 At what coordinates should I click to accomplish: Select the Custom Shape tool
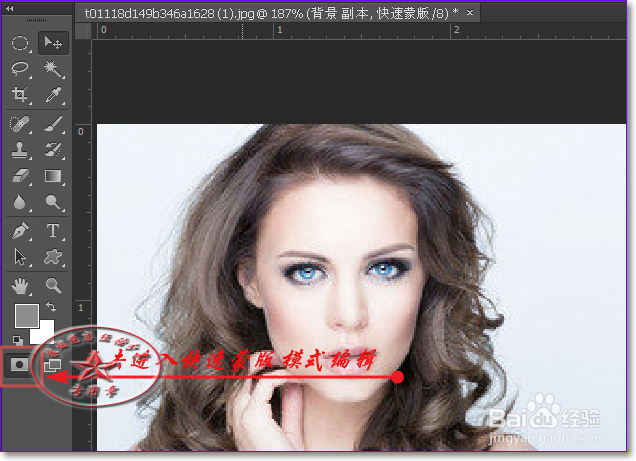[53, 257]
